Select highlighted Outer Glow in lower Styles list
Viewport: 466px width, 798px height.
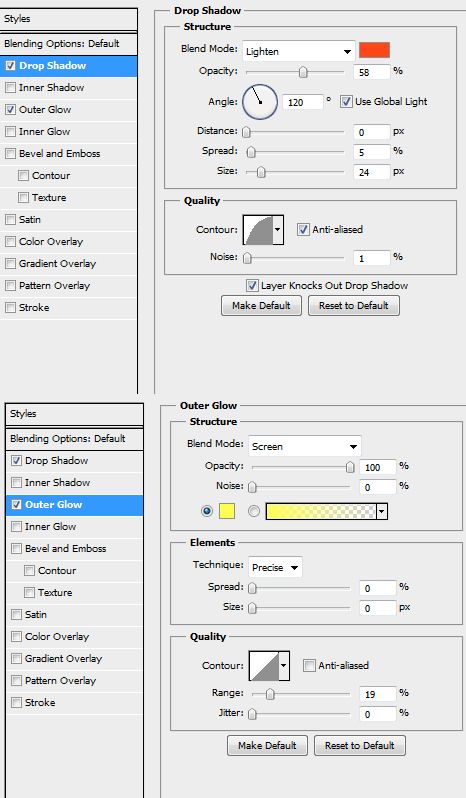74,505
